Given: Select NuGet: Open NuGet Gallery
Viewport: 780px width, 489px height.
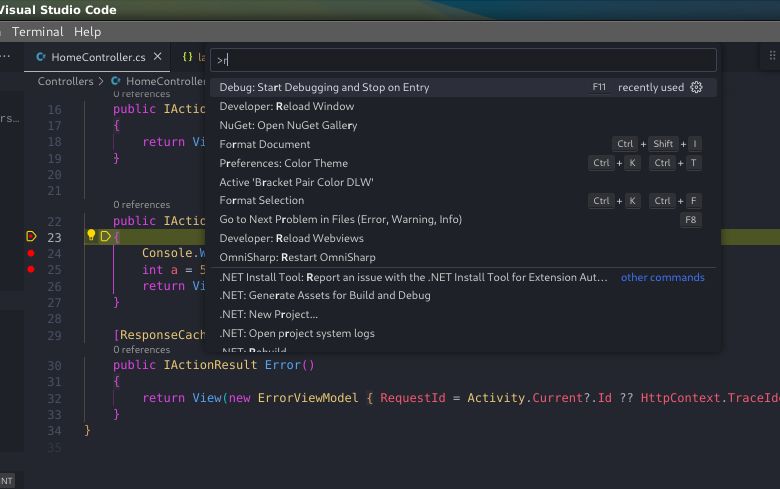Looking at the screenshot, I should [463, 125].
